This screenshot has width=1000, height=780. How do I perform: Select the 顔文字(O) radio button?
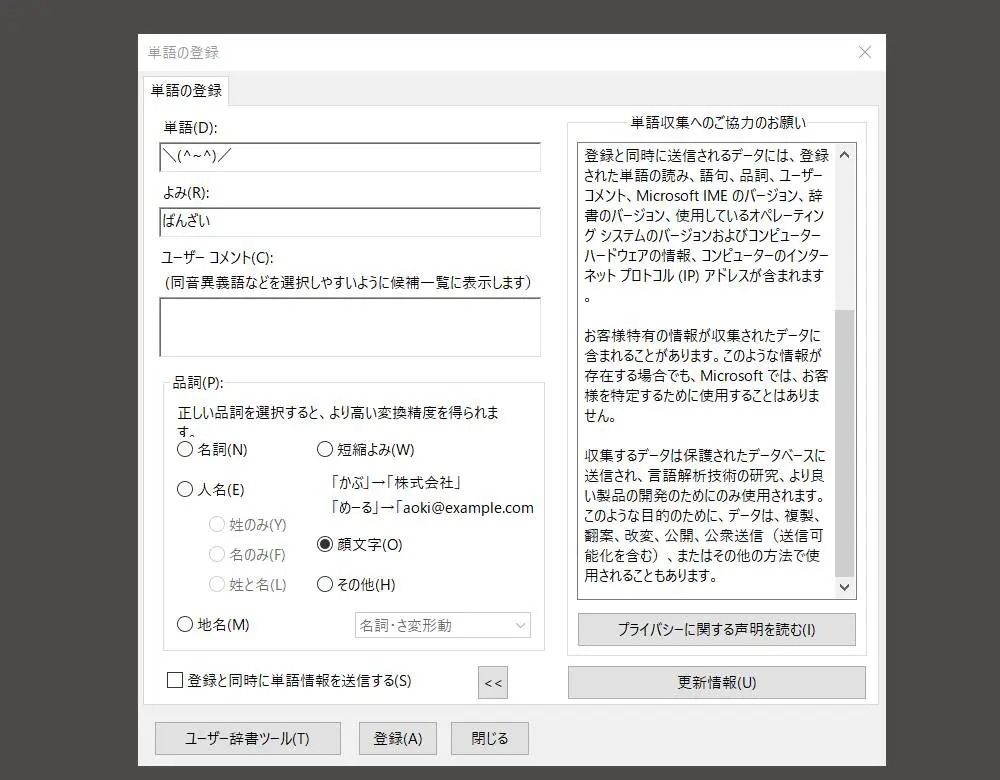[325, 545]
